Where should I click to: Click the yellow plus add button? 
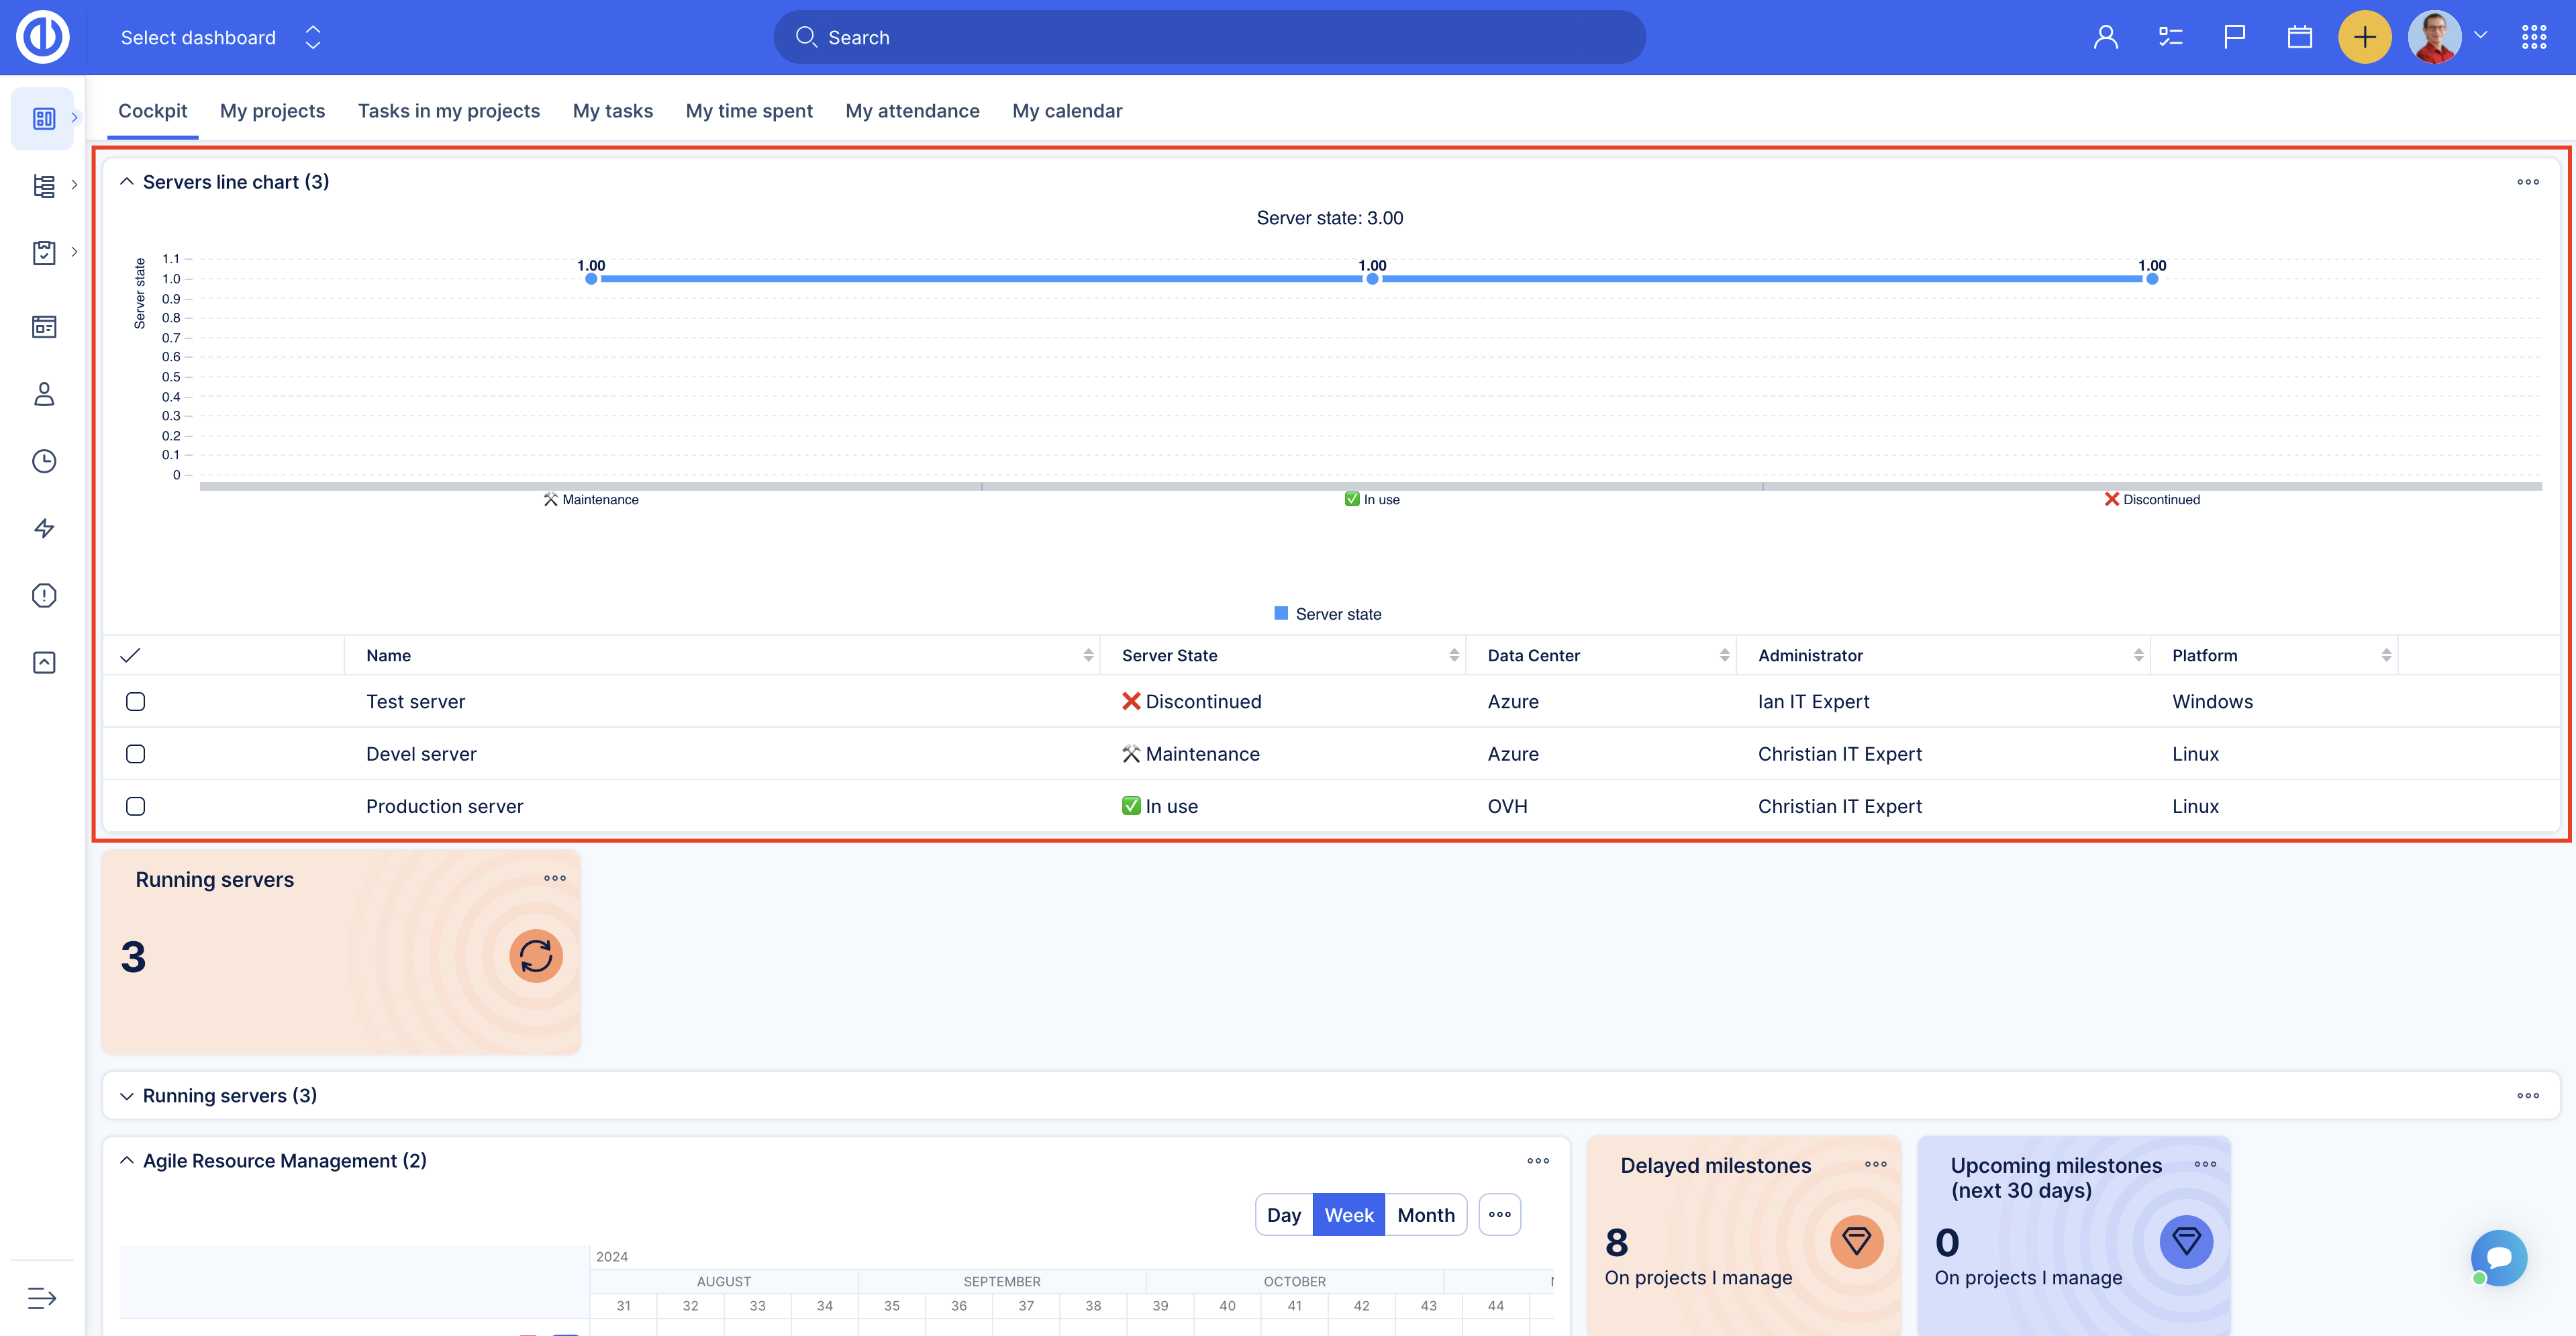2363,38
